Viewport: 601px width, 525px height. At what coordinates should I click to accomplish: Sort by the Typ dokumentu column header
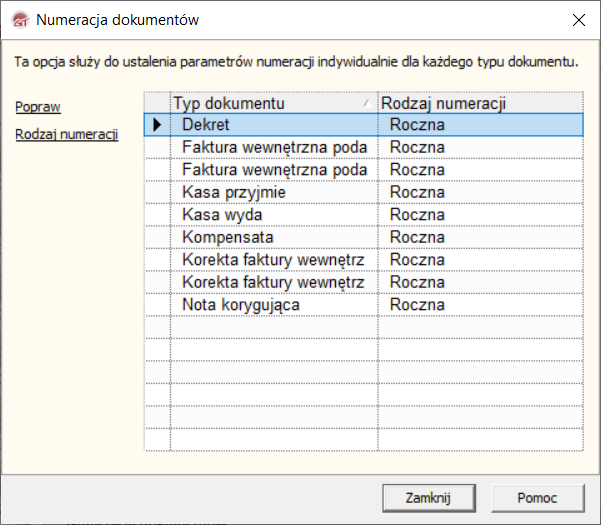[260, 103]
